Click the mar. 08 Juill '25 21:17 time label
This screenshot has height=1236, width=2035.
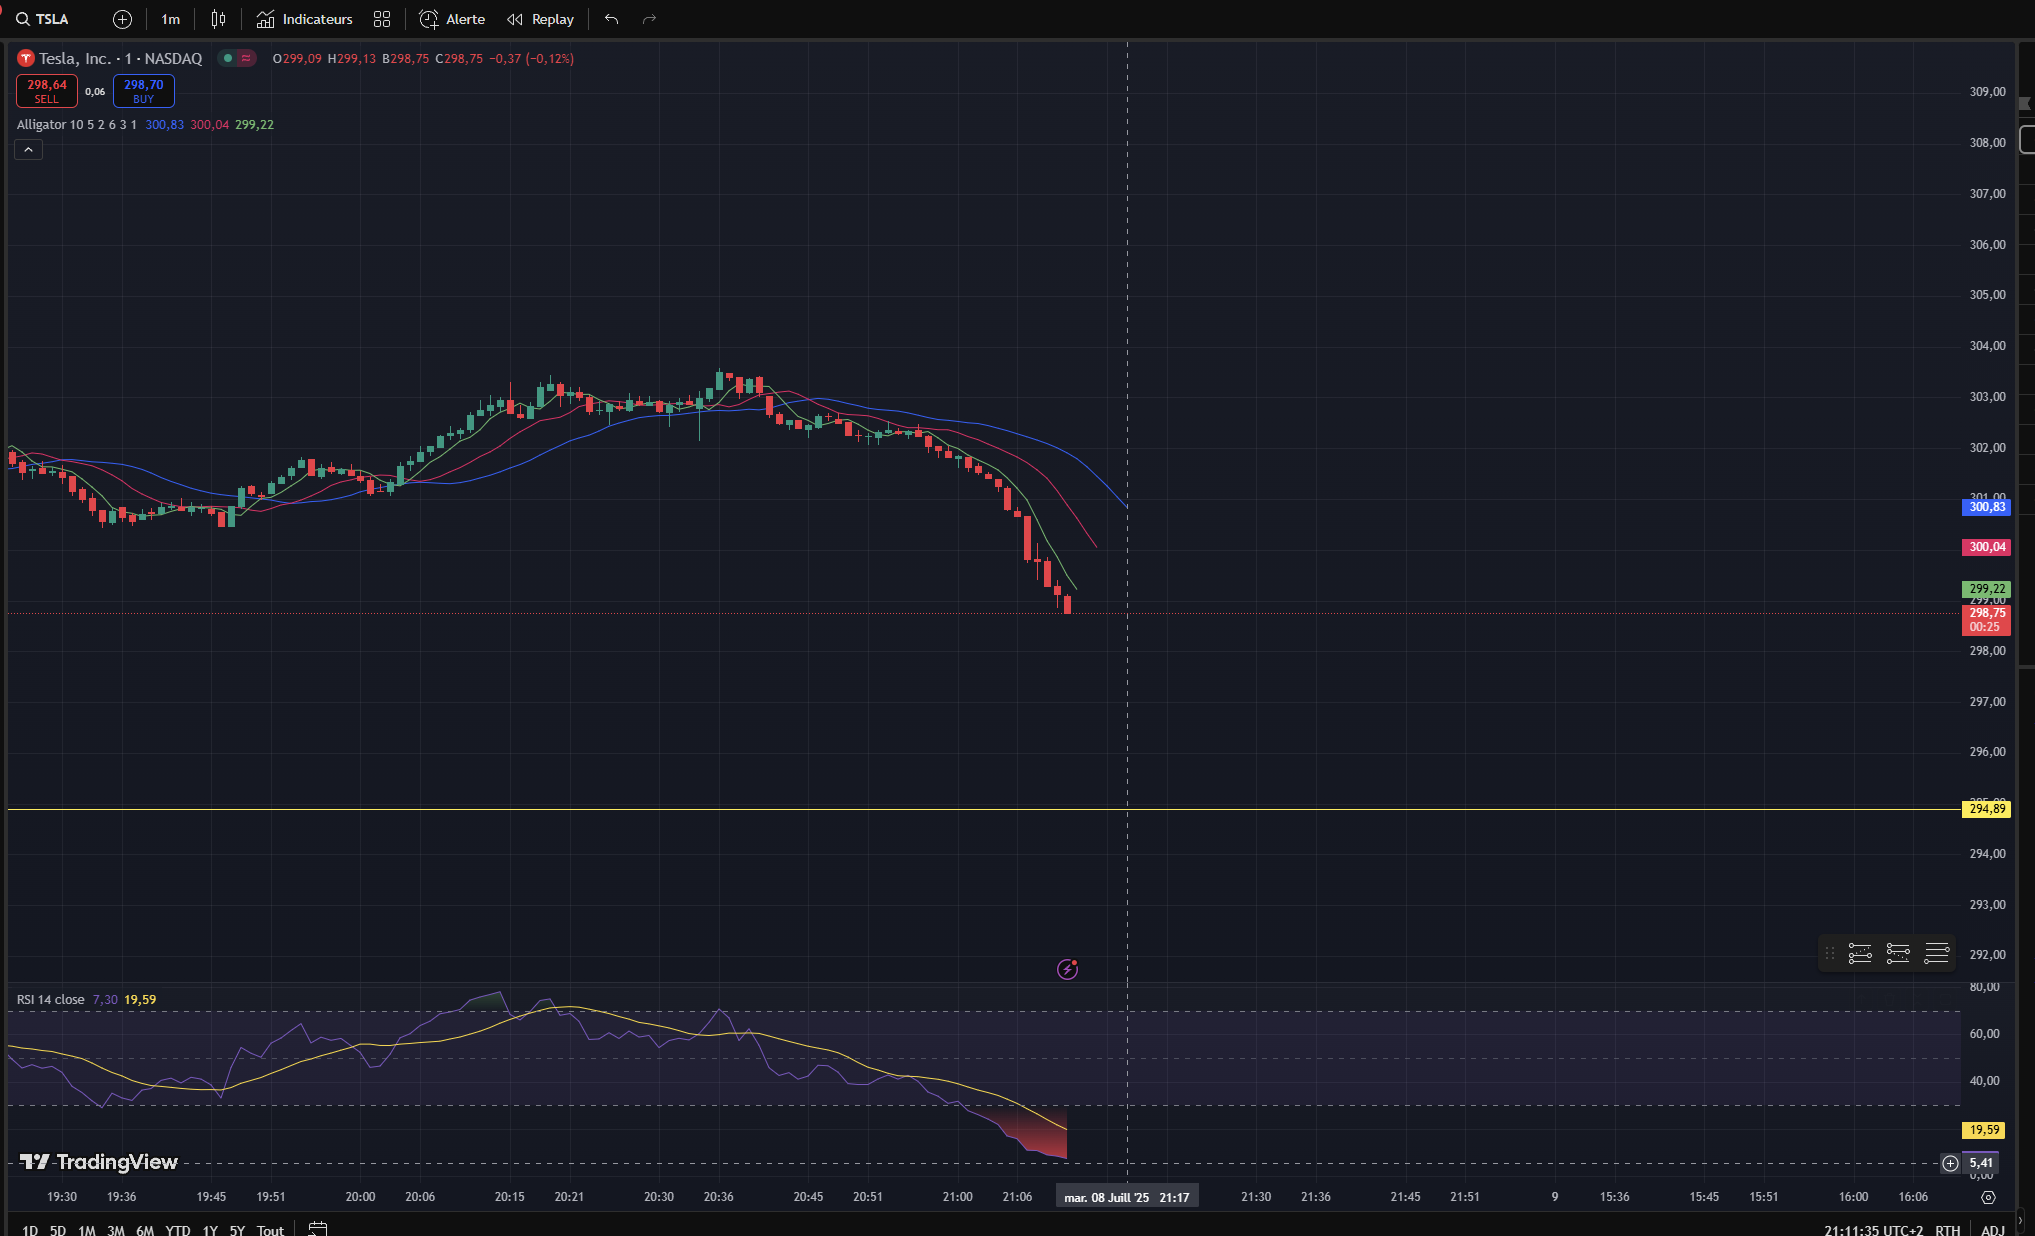click(1127, 1197)
